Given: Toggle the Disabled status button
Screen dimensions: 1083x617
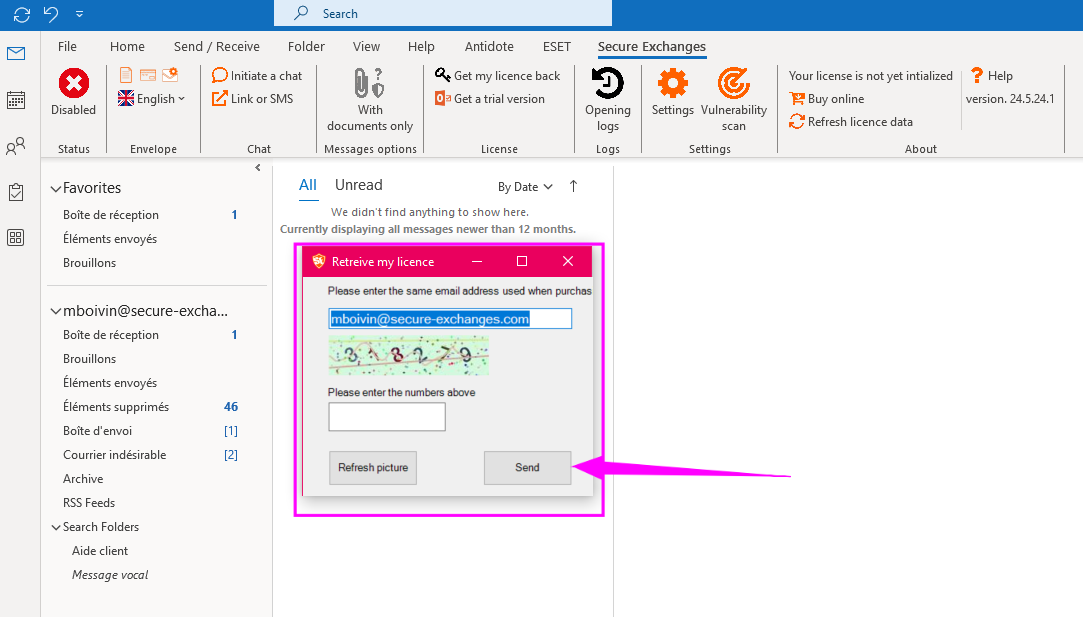Looking at the screenshot, I should tap(73, 92).
